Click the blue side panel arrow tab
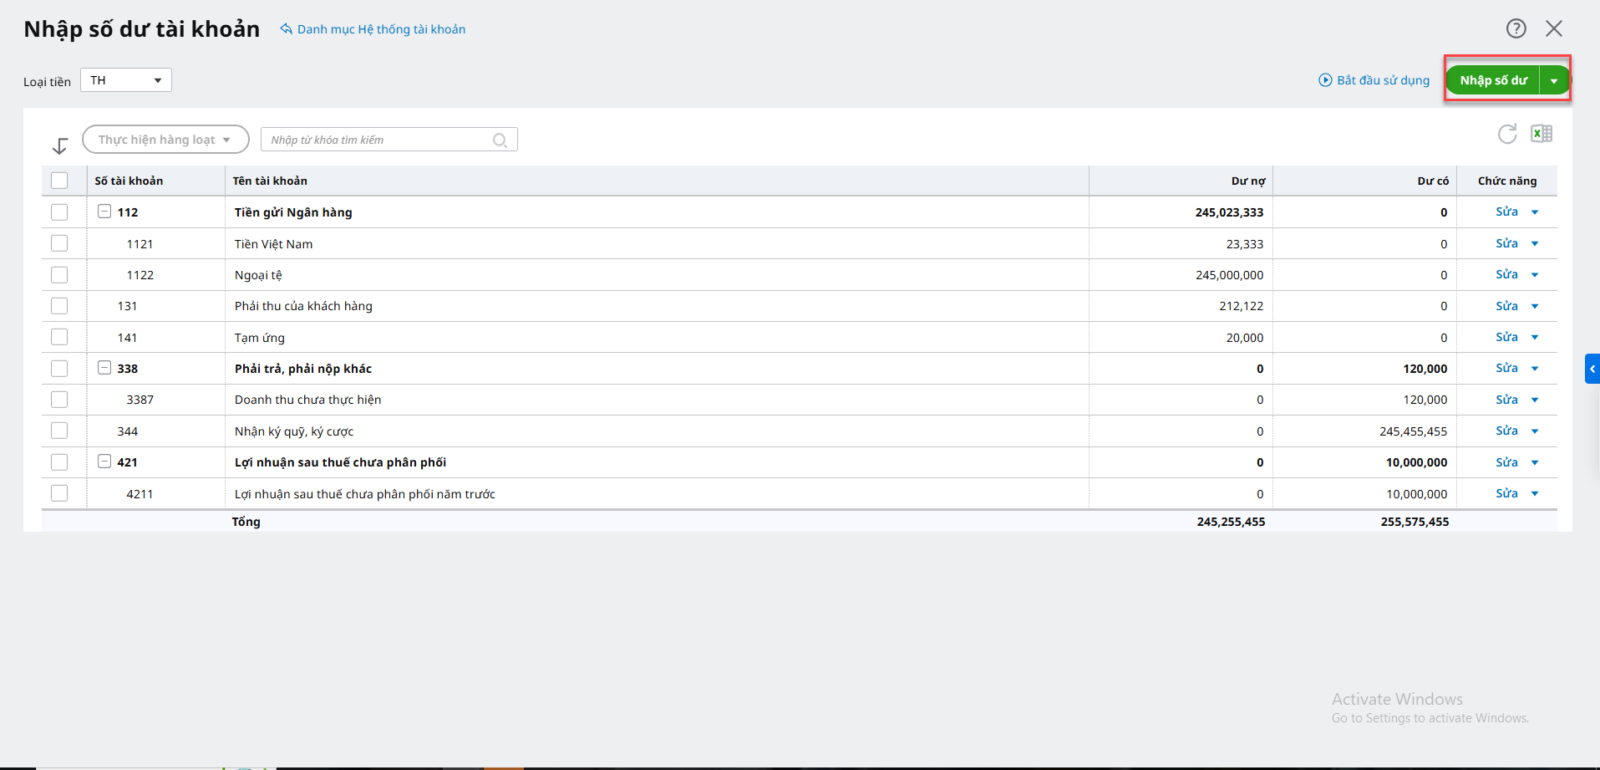The width and height of the screenshot is (1600, 770). click(x=1592, y=369)
